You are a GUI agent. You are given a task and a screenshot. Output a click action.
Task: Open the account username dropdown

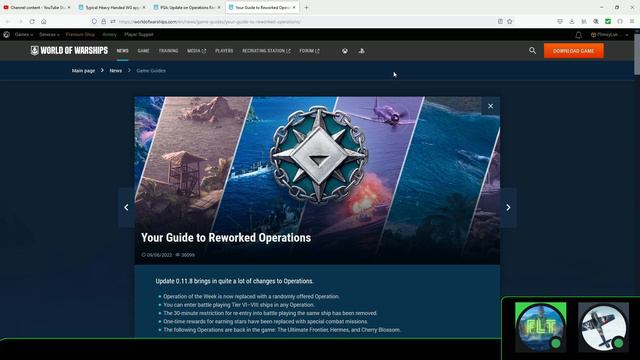[x=610, y=35]
